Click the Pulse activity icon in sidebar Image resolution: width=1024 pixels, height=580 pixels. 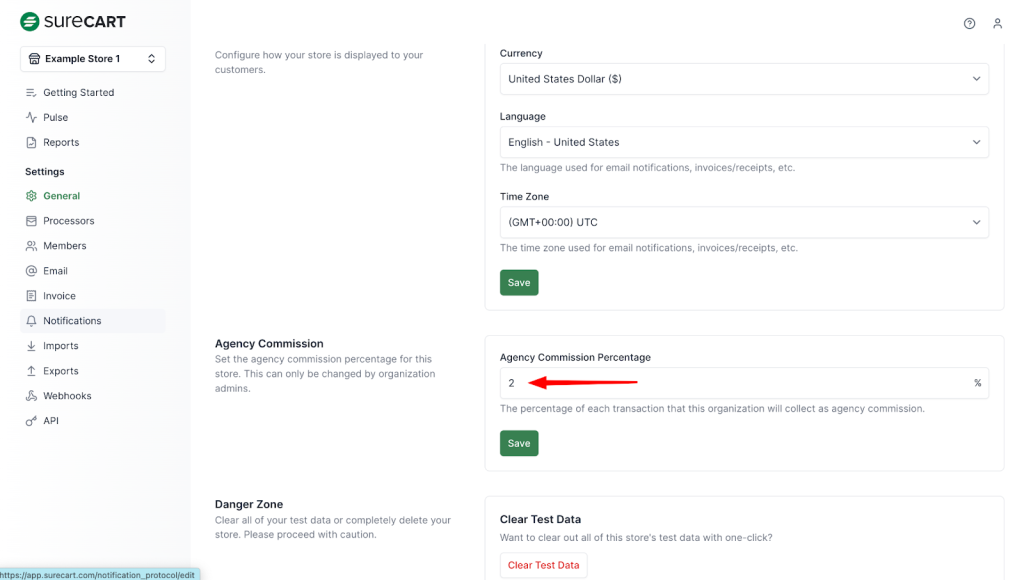pyautogui.click(x=32, y=117)
